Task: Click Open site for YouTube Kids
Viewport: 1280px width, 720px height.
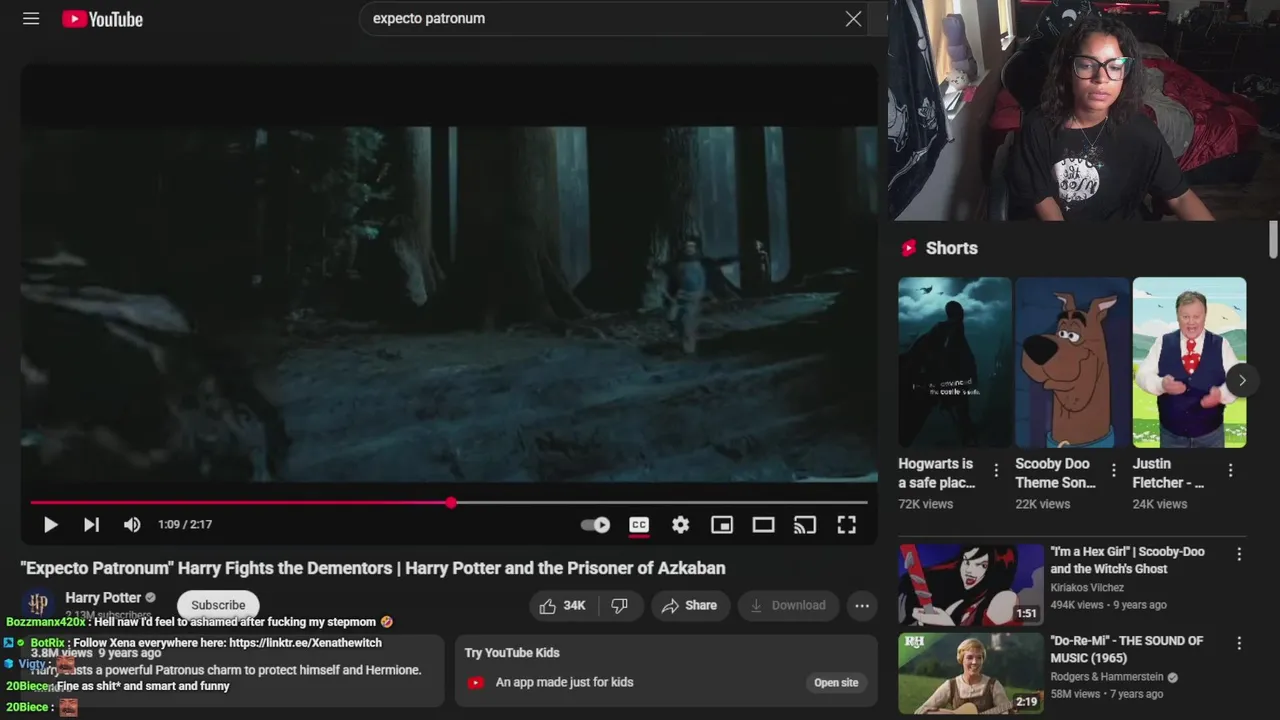Action: 836,683
